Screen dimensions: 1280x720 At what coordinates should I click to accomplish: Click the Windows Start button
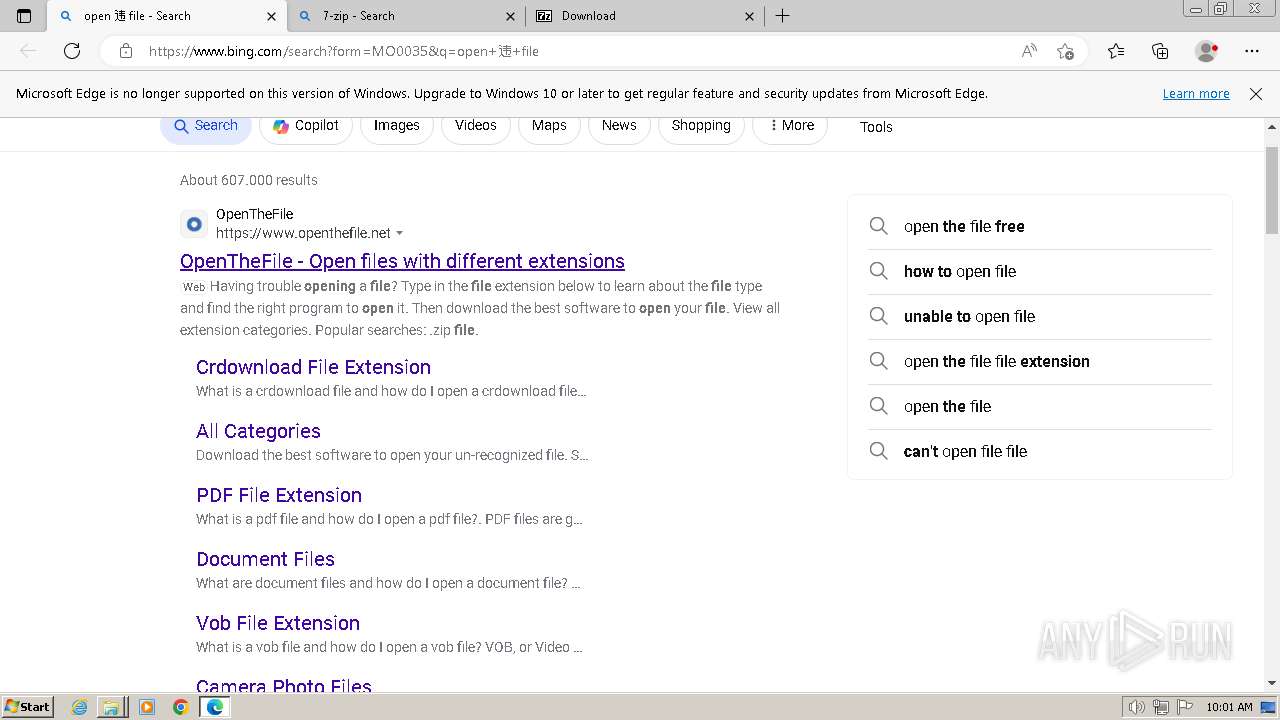pos(28,707)
